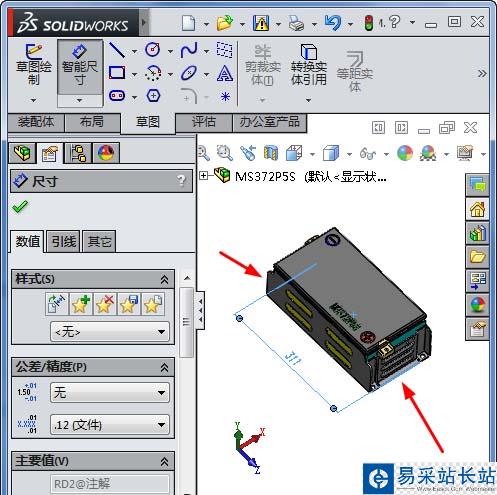This screenshot has width=497, height=495.
Task: Click the Print icon
Action: click(296, 23)
